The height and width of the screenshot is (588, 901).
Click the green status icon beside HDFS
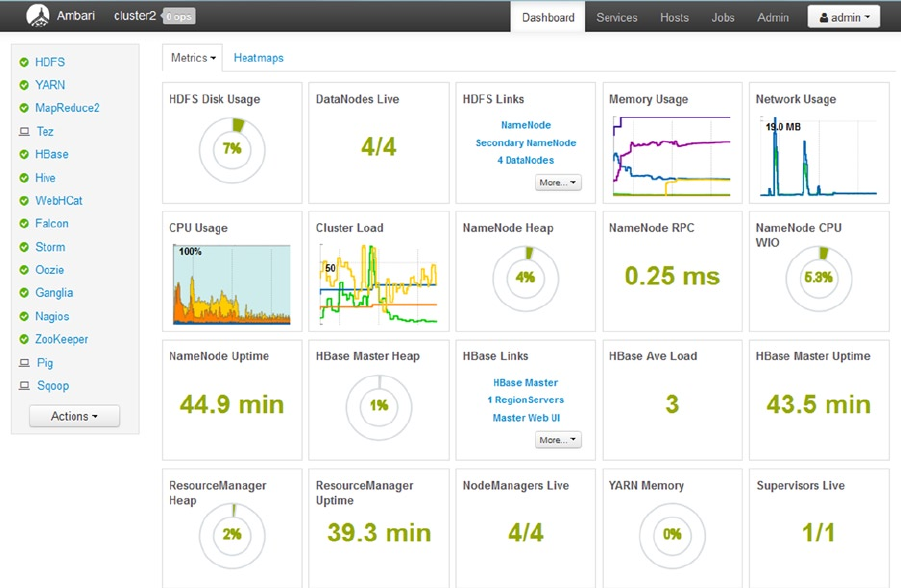[24, 62]
